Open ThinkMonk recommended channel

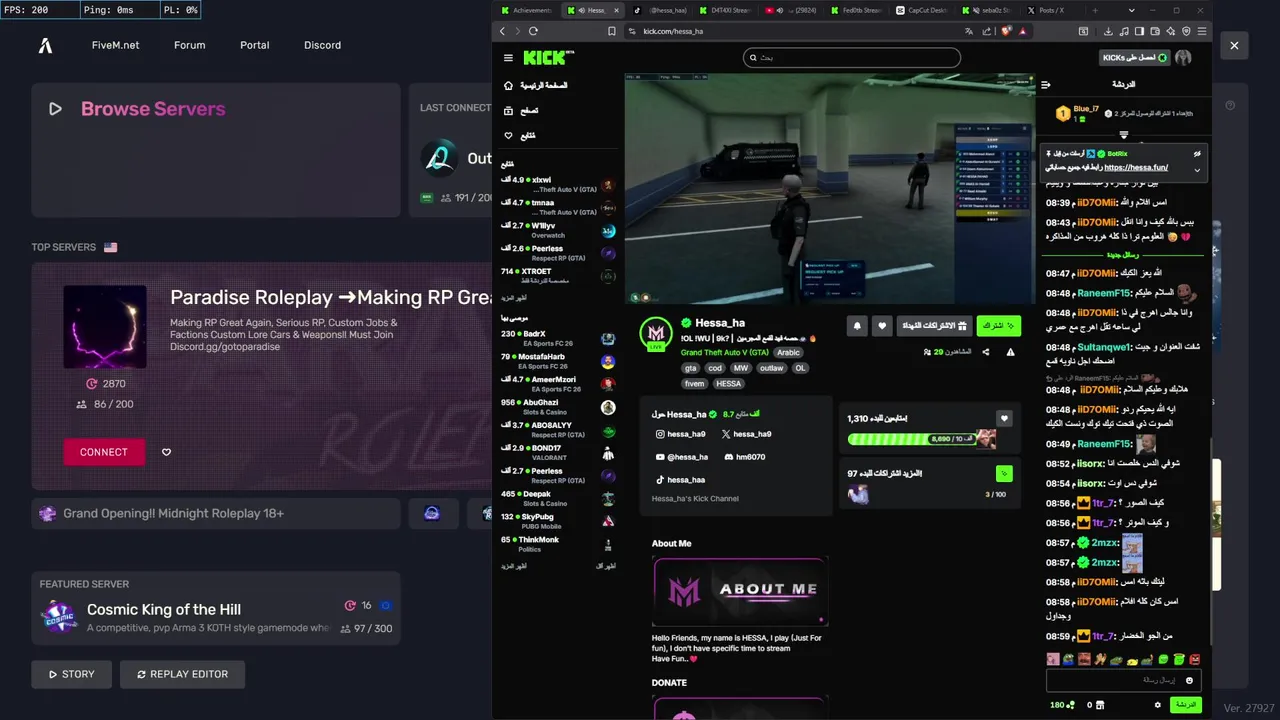[x=558, y=544]
